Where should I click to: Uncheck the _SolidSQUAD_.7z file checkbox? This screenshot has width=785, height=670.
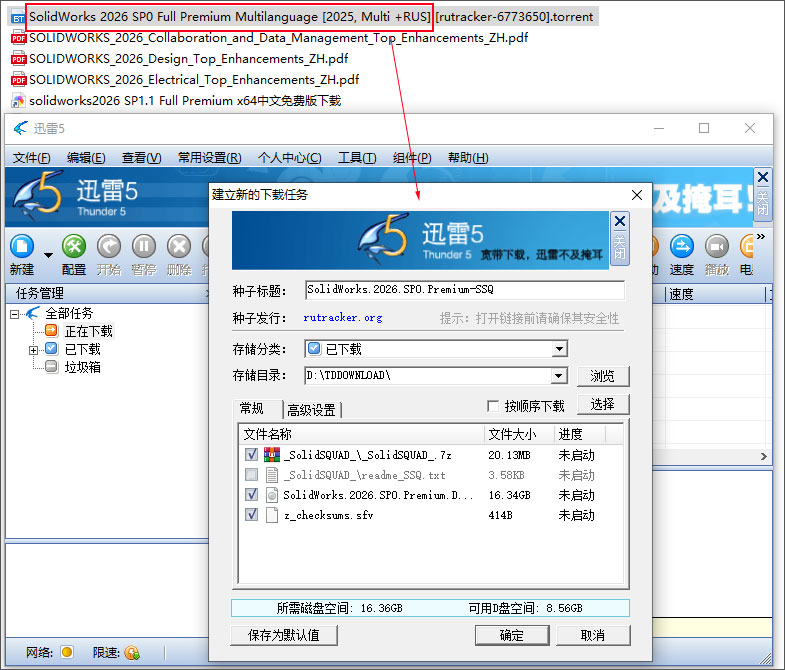click(x=251, y=455)
